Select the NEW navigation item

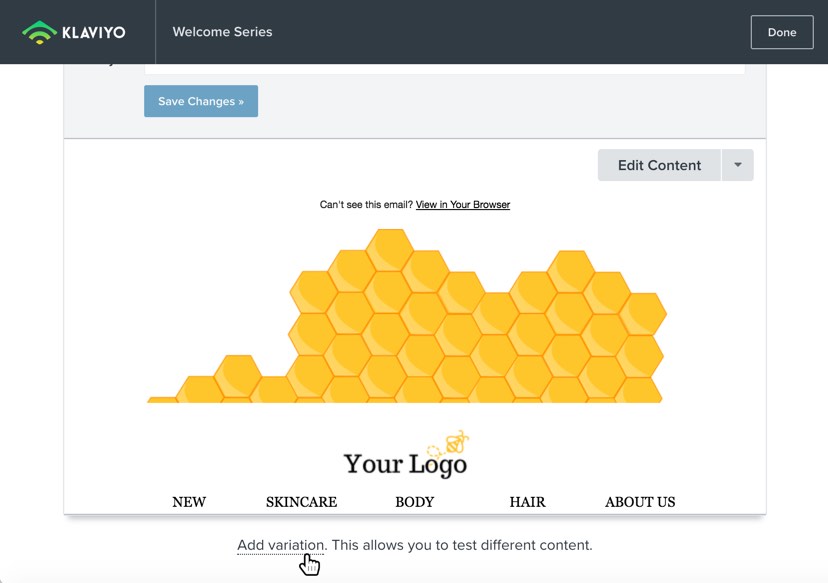[189, 502]
